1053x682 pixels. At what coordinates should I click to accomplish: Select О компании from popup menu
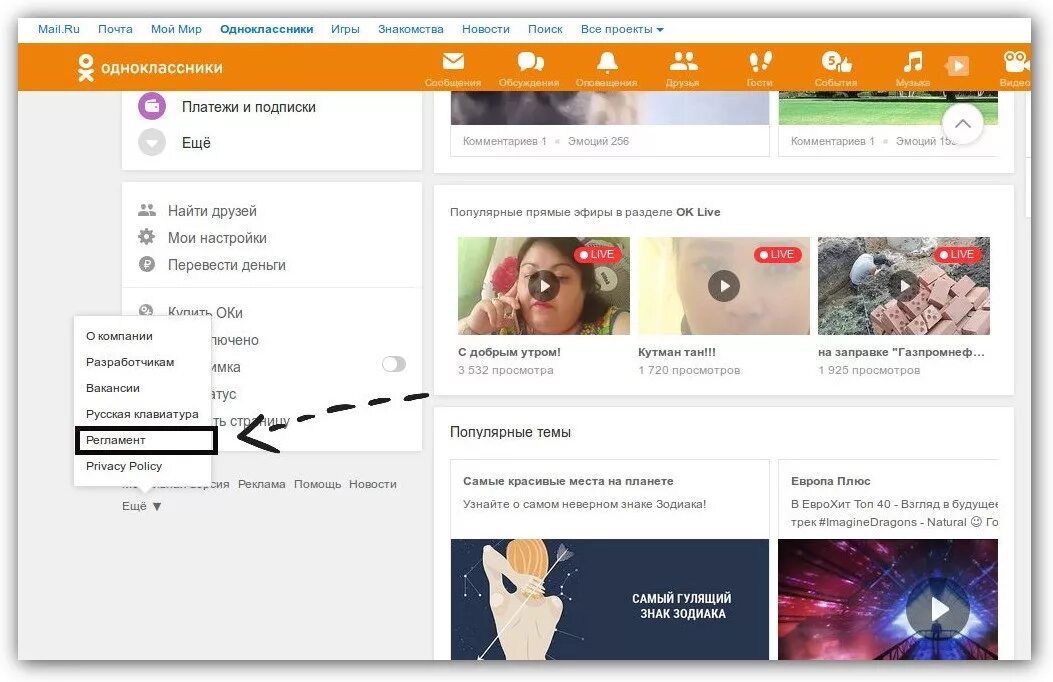click(120, 336)
